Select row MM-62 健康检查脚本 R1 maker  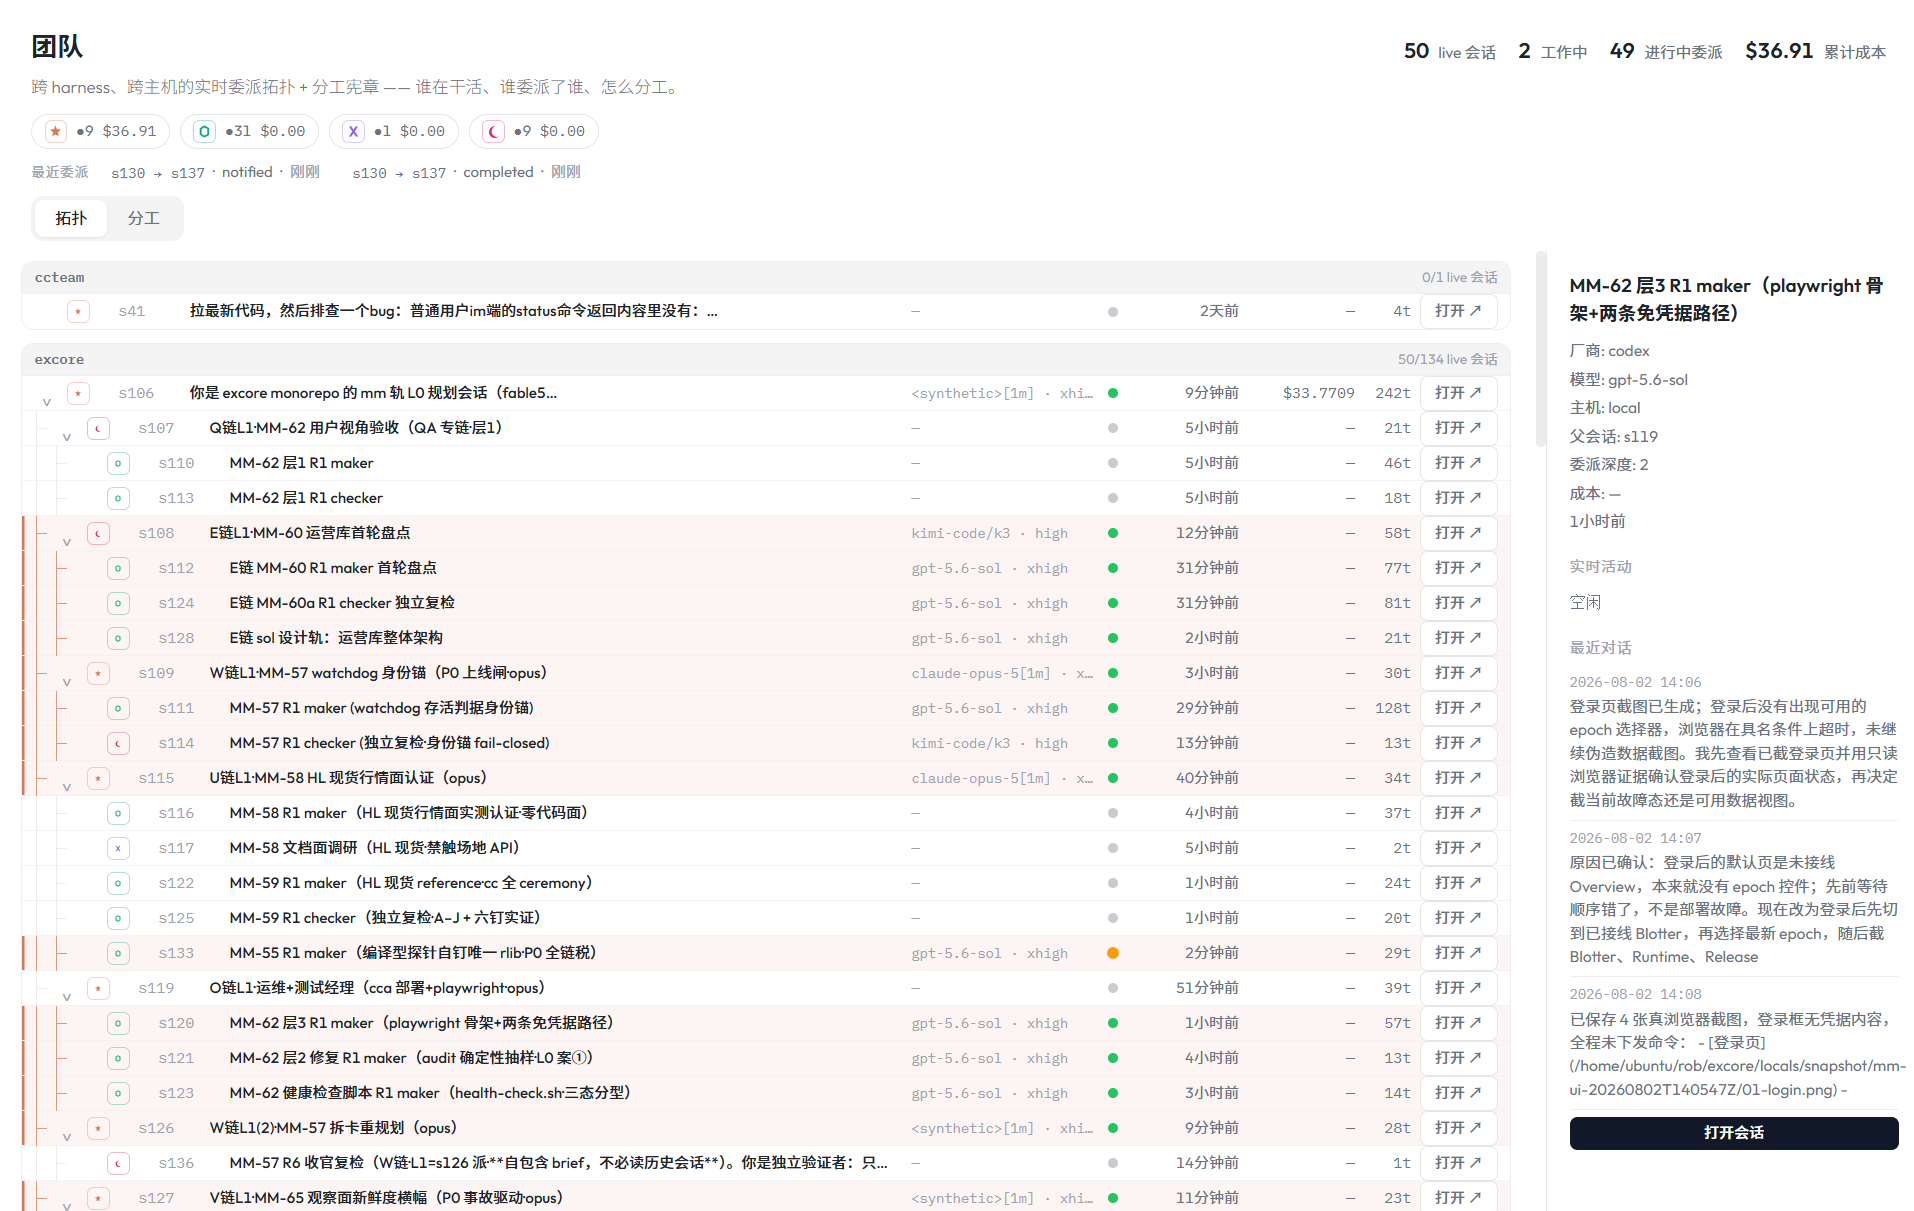[765, 1093]
